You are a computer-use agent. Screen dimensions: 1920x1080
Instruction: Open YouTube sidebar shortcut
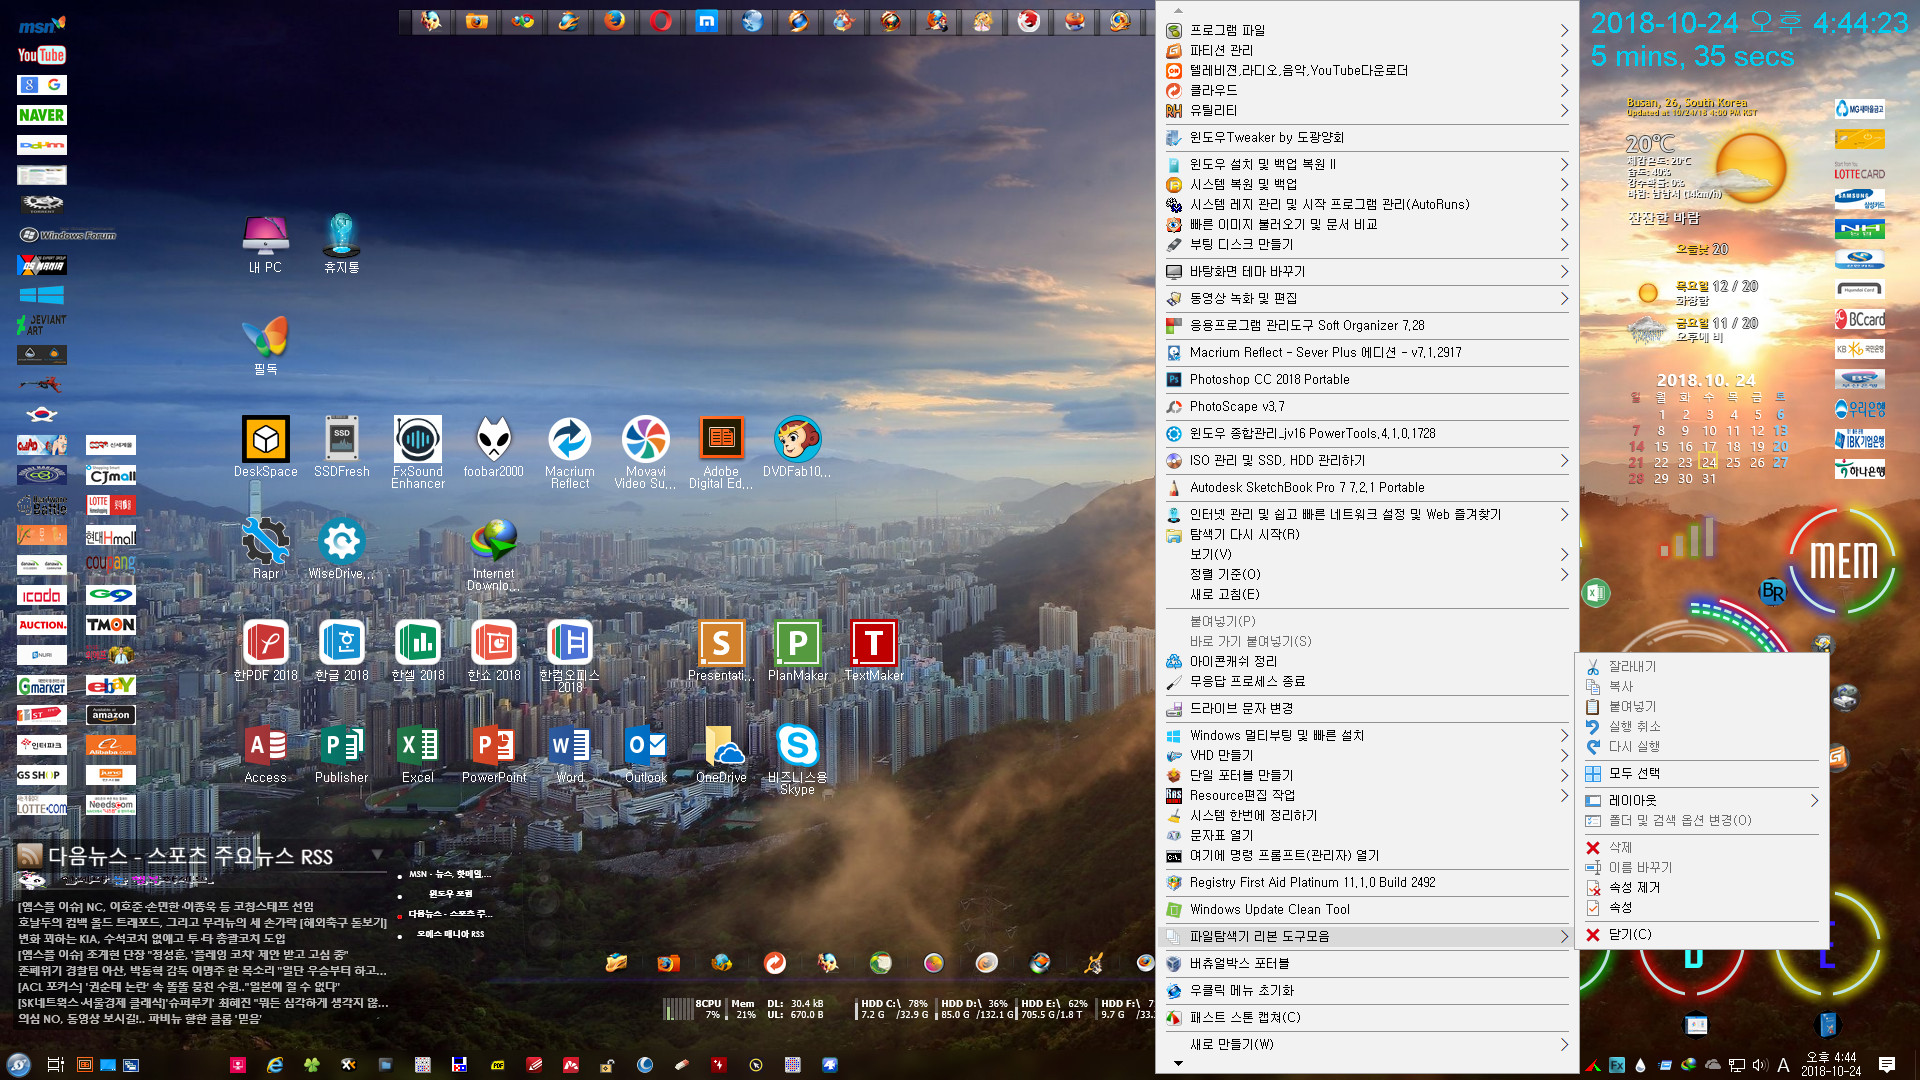(x=42, y=55)
